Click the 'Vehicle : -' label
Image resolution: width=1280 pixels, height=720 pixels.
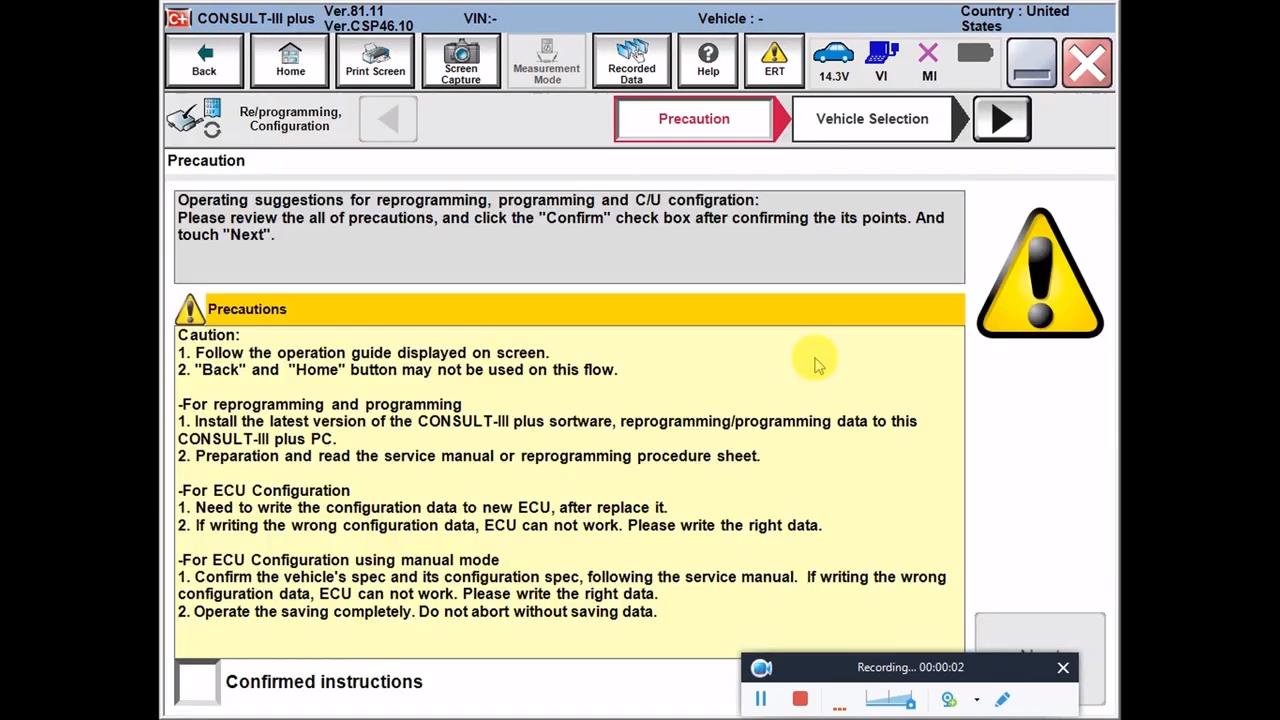click(x=730, y=18)
